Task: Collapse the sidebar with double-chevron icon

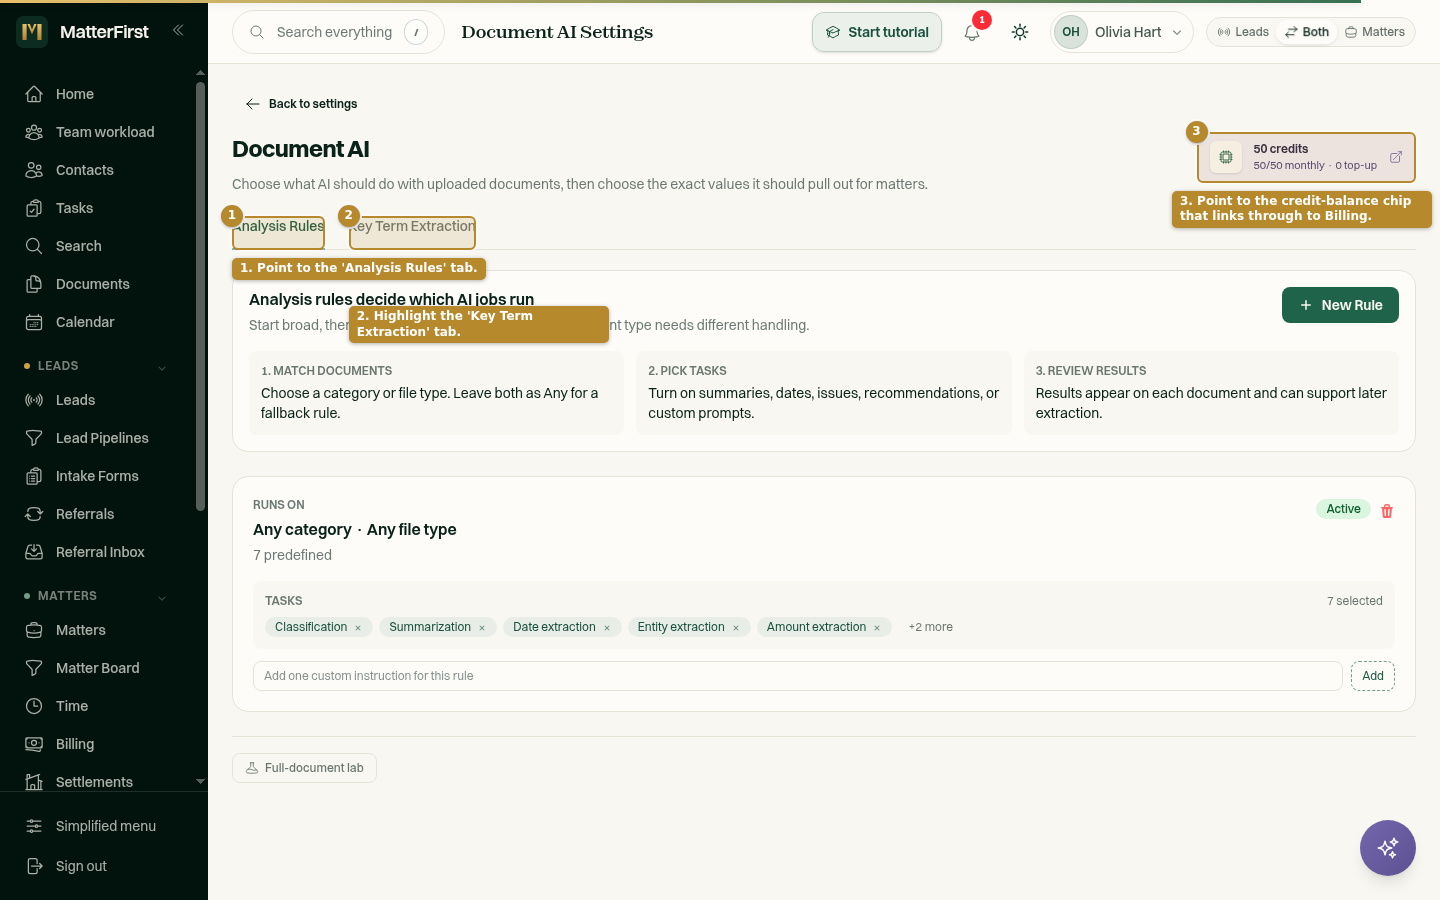Action: pos(178,30)
